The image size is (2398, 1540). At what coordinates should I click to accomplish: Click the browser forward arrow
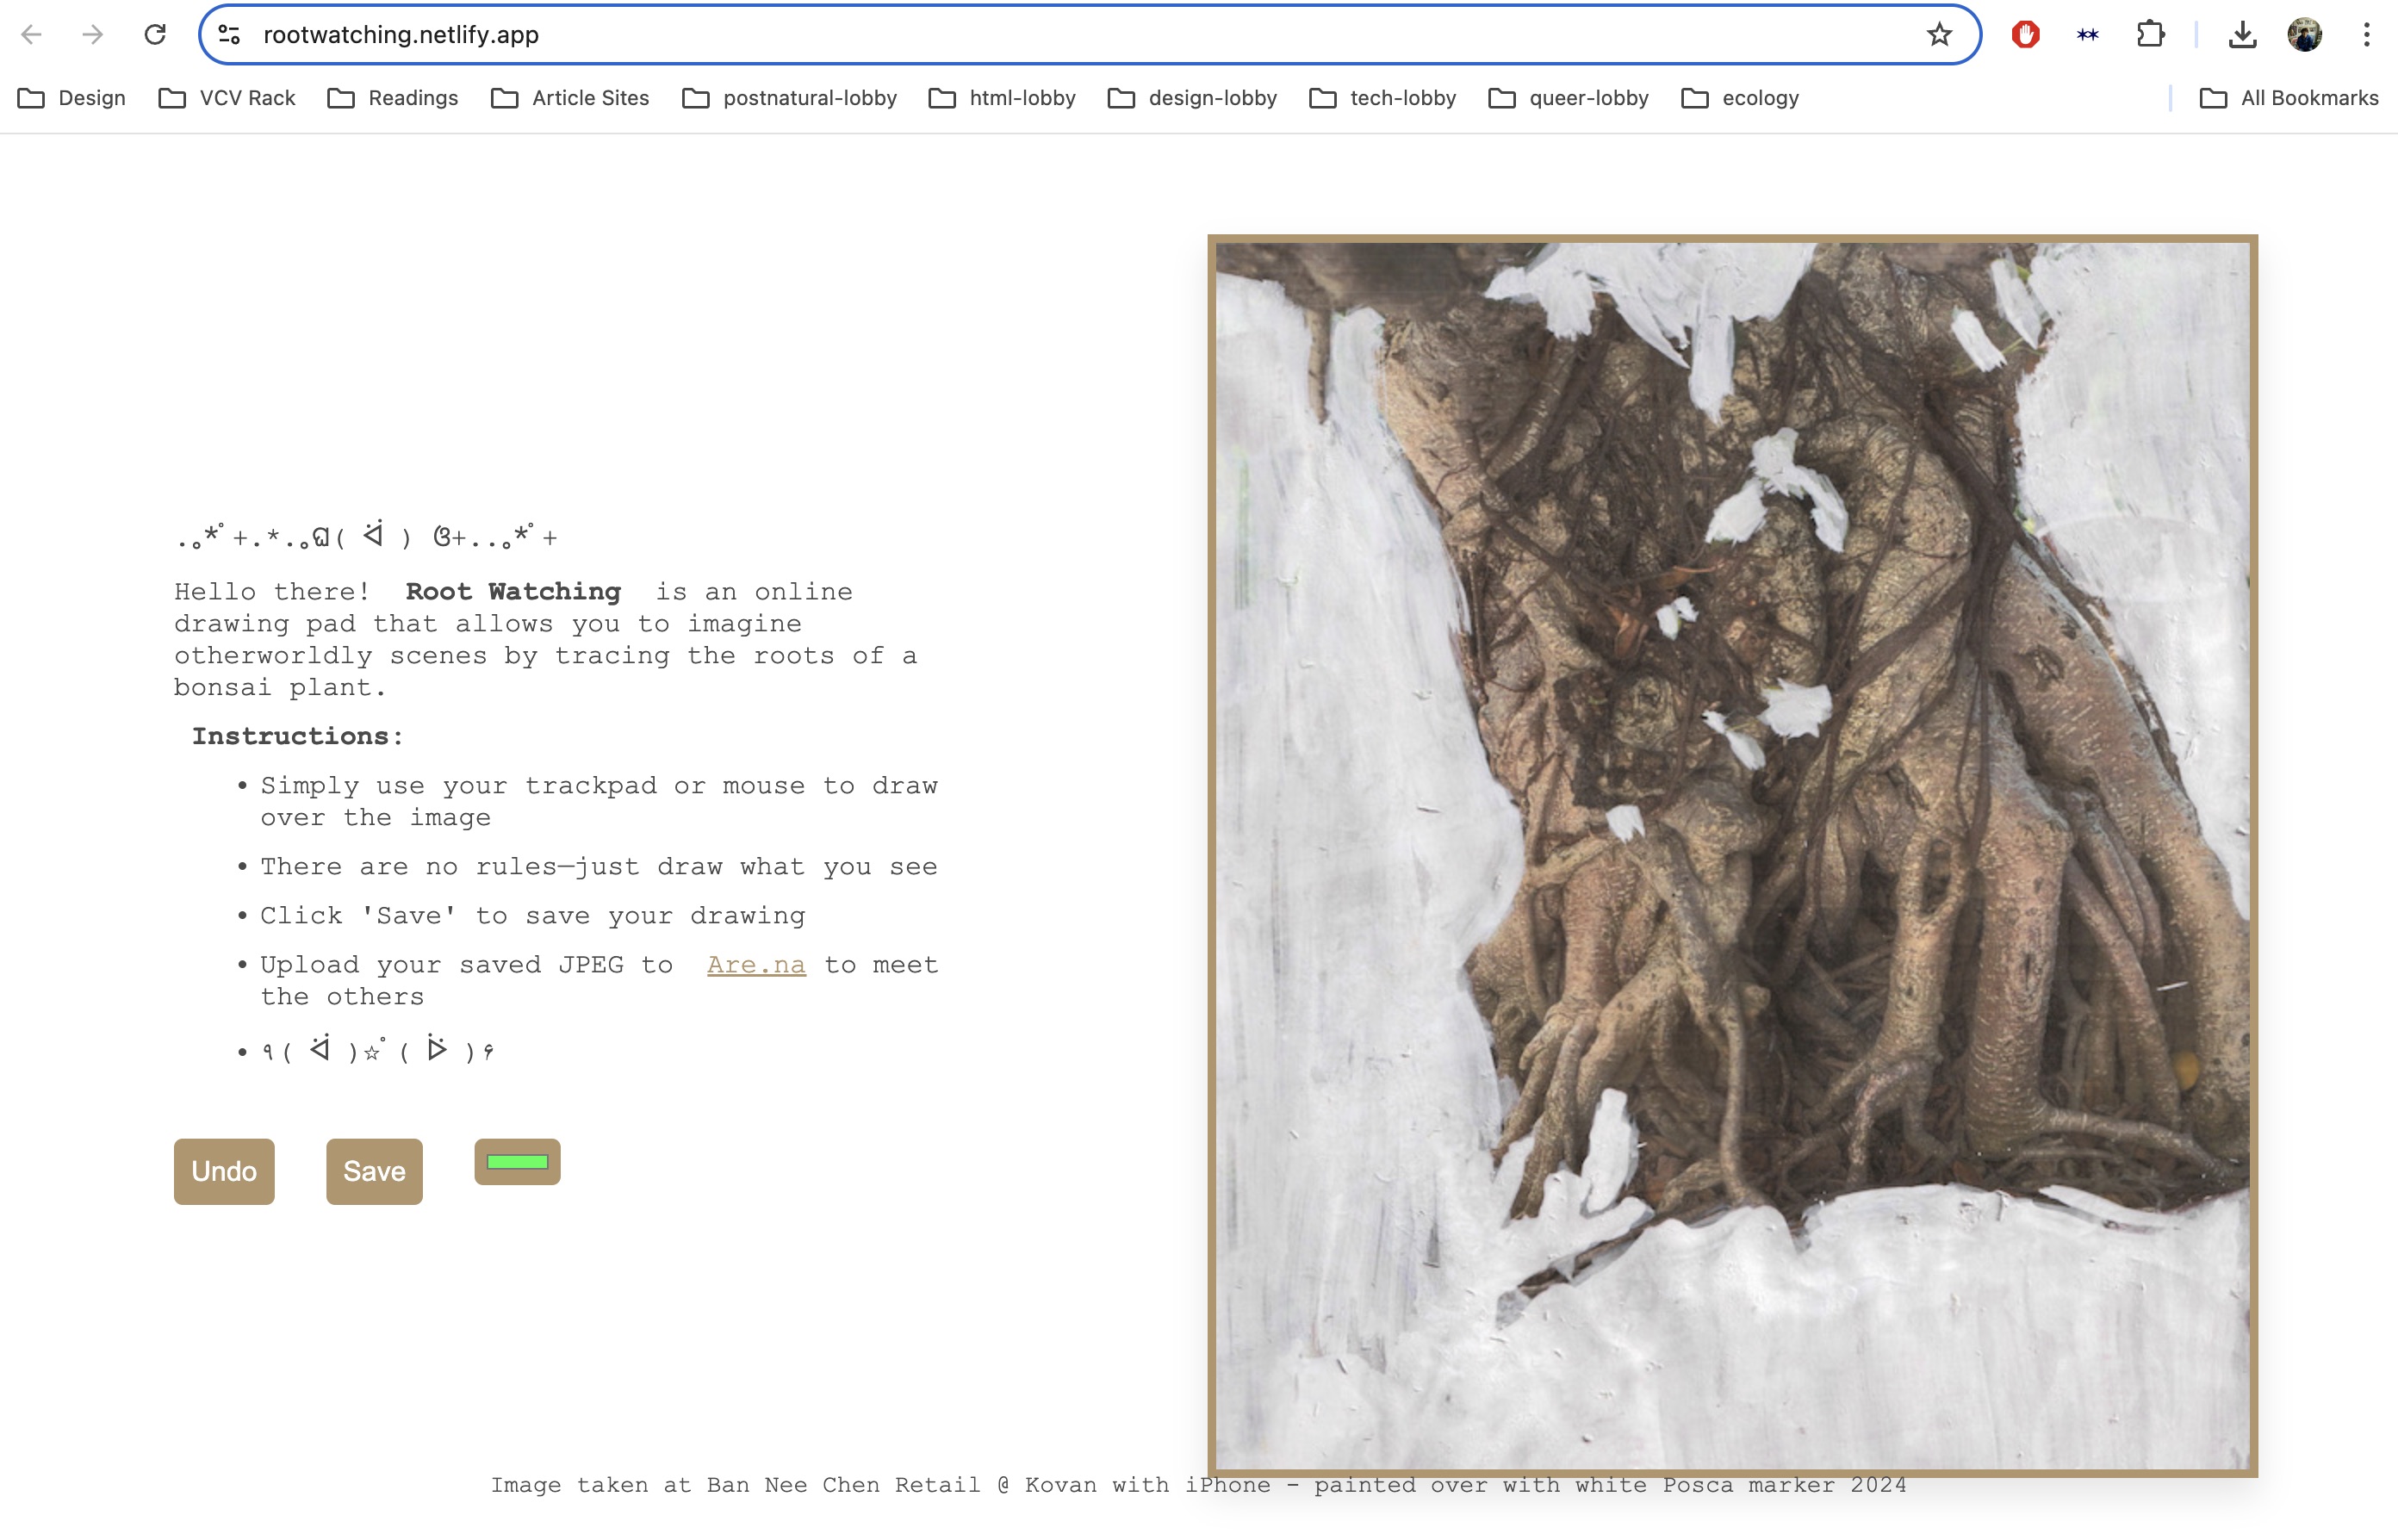(x=93, y=35)
